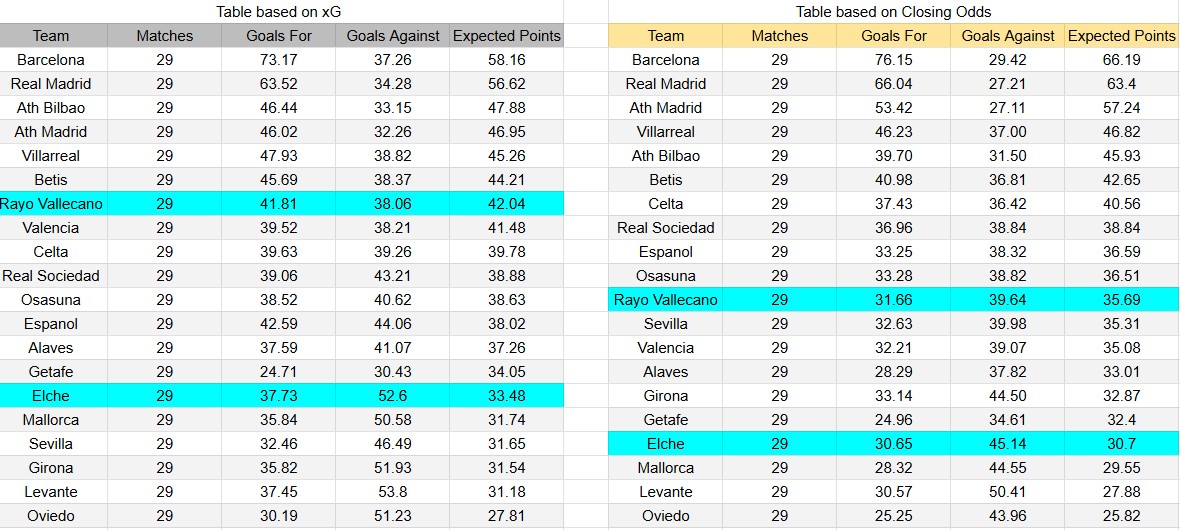Select Real Madrid's 63.4 expected points cell
Screen dimensions: 1180x530
tap(1122, 84)
